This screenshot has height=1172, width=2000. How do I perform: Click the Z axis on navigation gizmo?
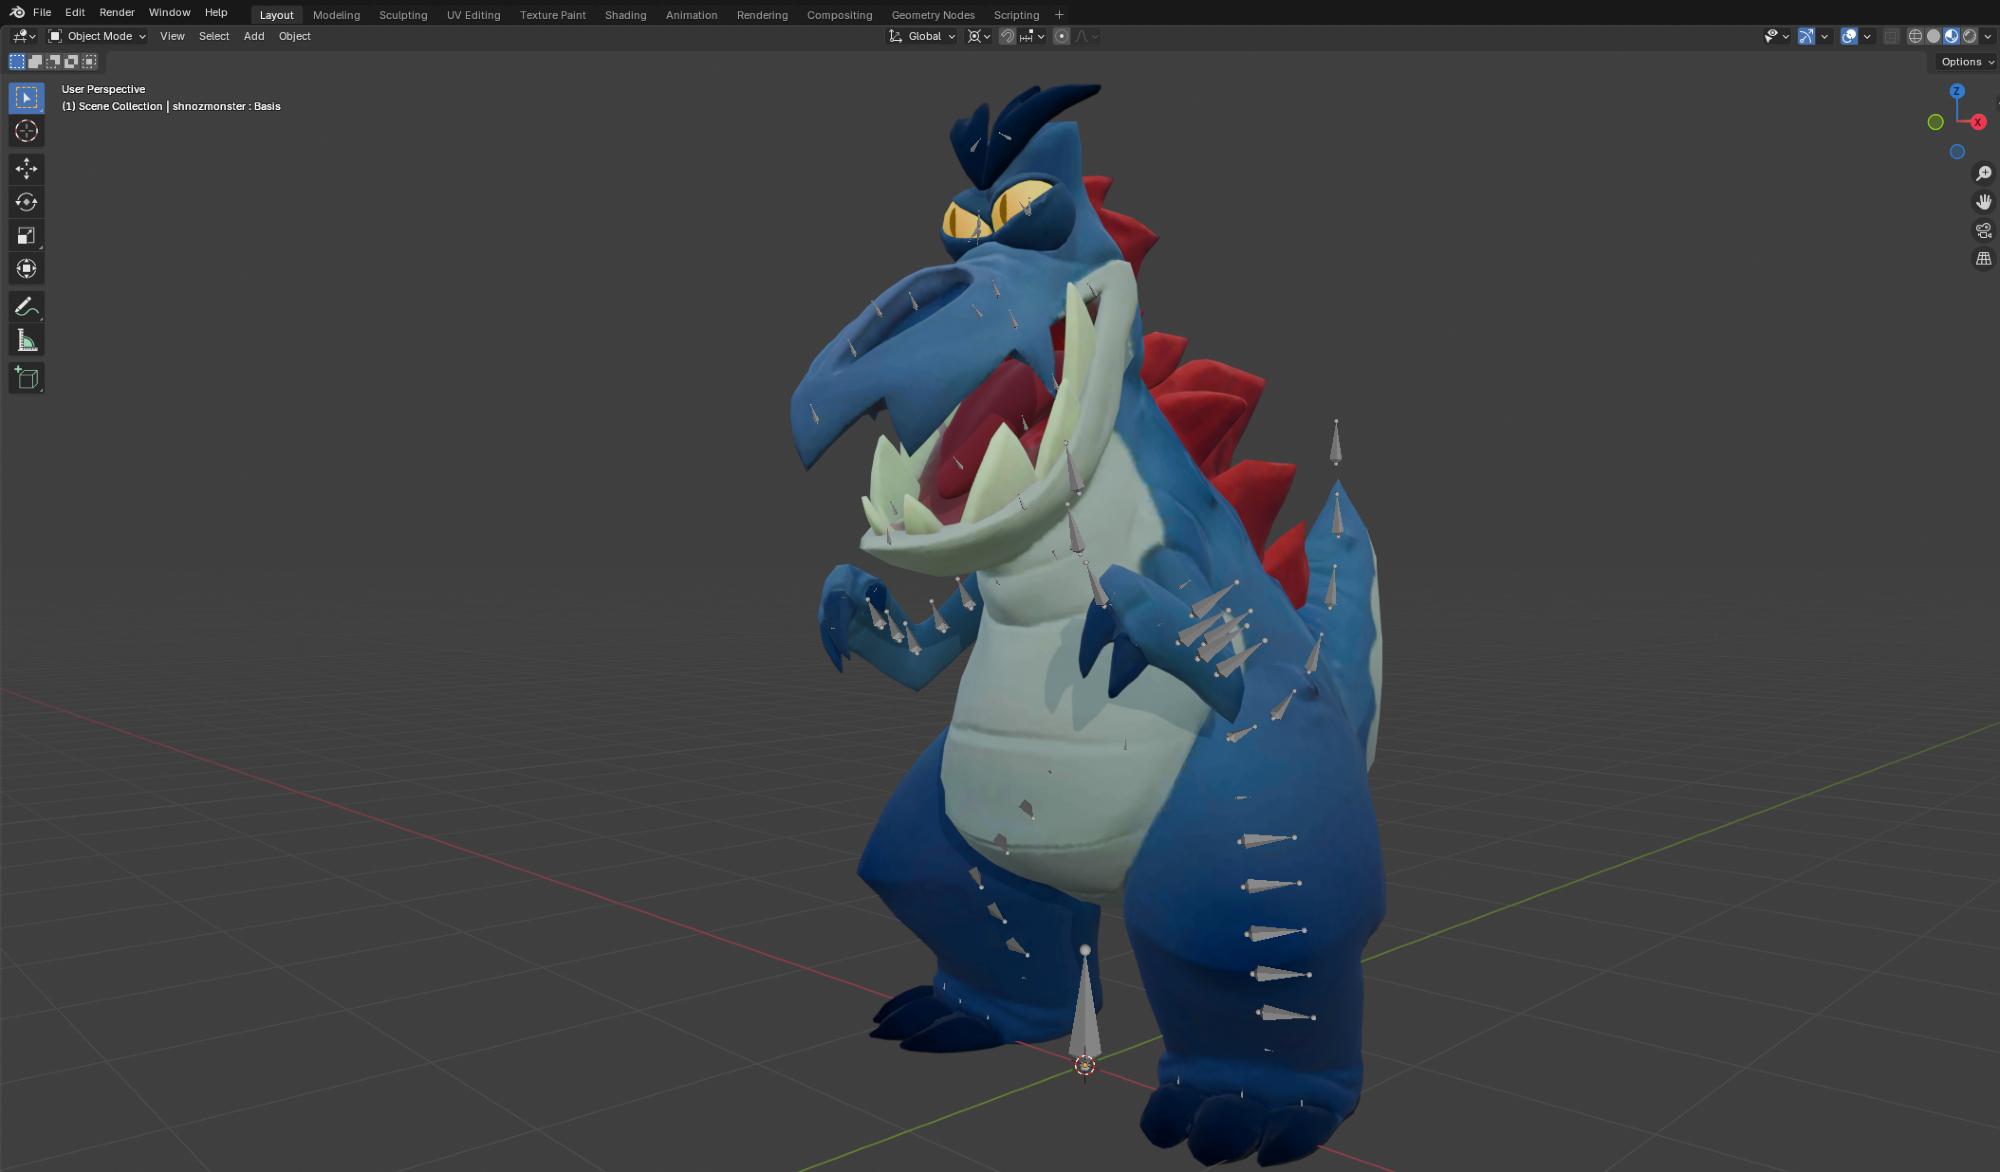coord(1957,91)
